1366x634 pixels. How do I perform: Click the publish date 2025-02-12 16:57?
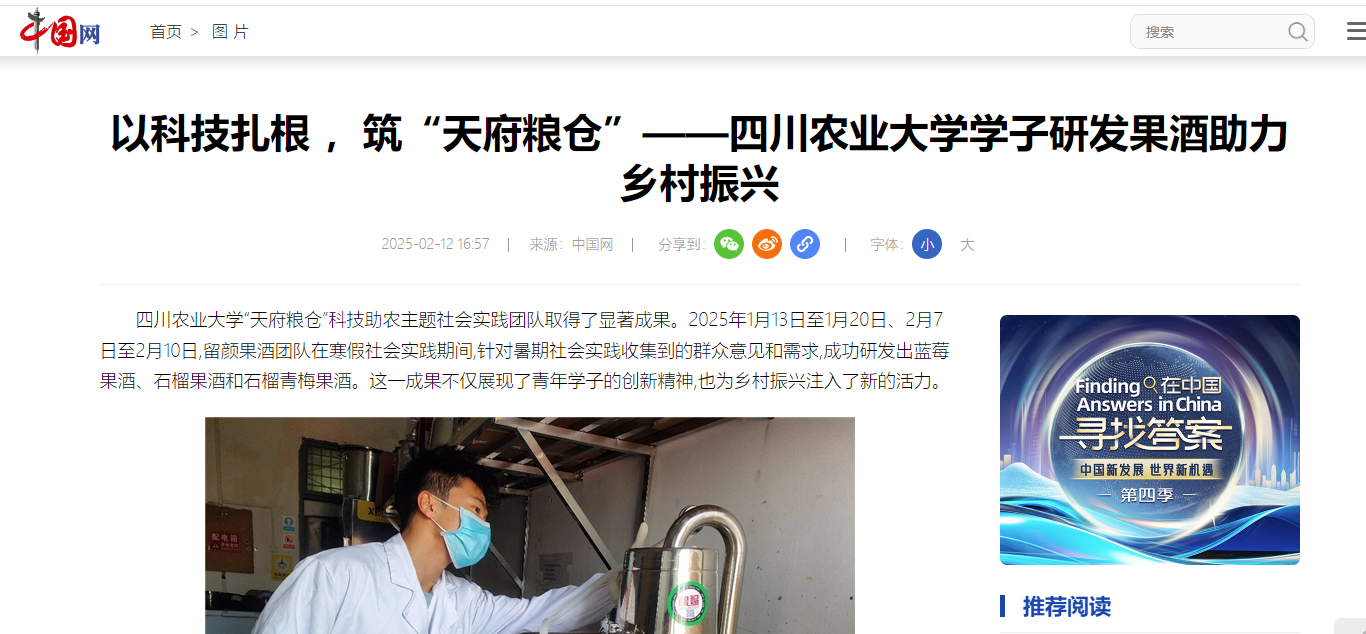[x=435, y=244]
